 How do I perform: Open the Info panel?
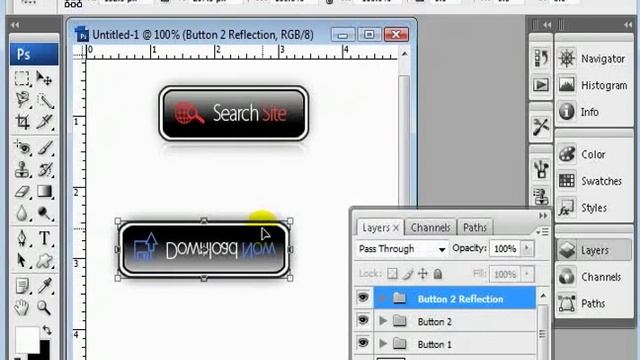(x=593, y=112)
